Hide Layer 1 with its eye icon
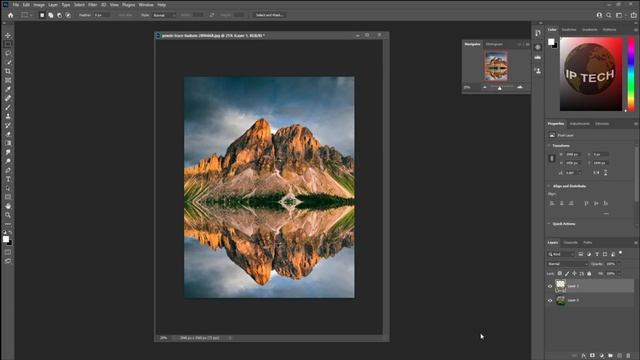This screenshot has height=360, width=640. pos(550,286)
